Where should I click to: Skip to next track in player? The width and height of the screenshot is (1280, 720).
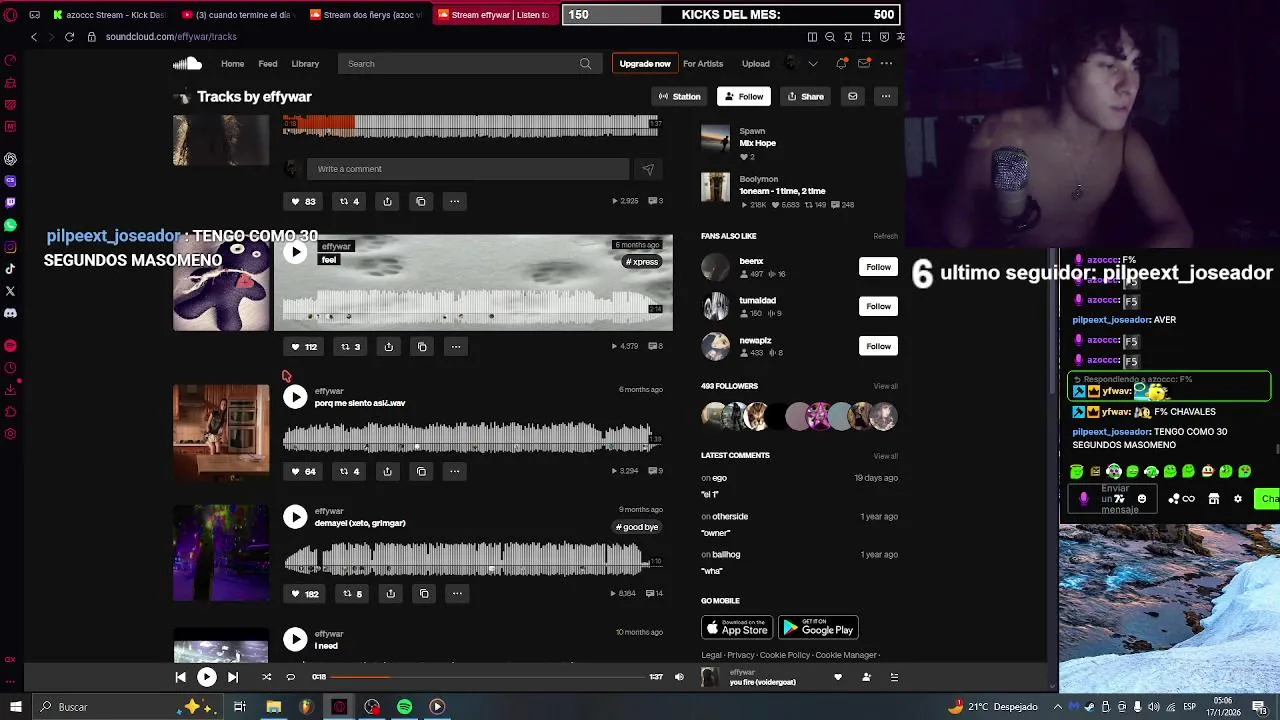233,677
